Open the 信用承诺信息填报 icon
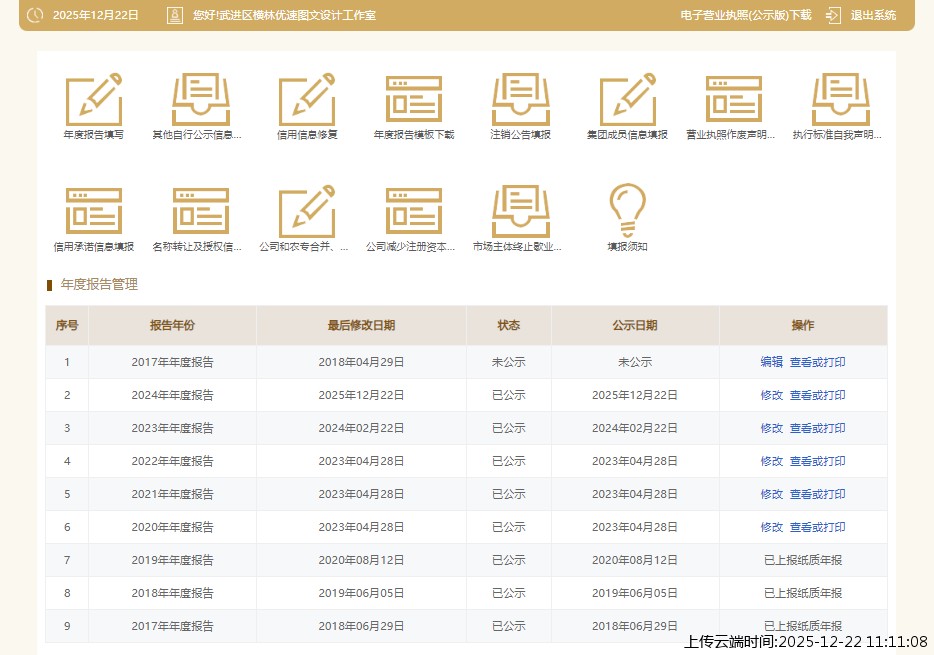Viewport: 934px width, 655px height. [x=93, y=212]
